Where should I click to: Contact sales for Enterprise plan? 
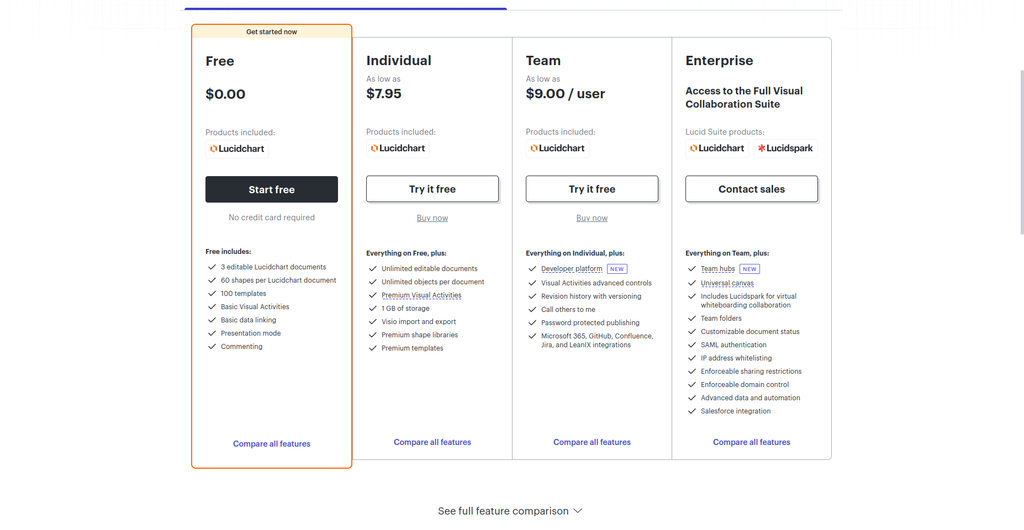pos(751,189)
